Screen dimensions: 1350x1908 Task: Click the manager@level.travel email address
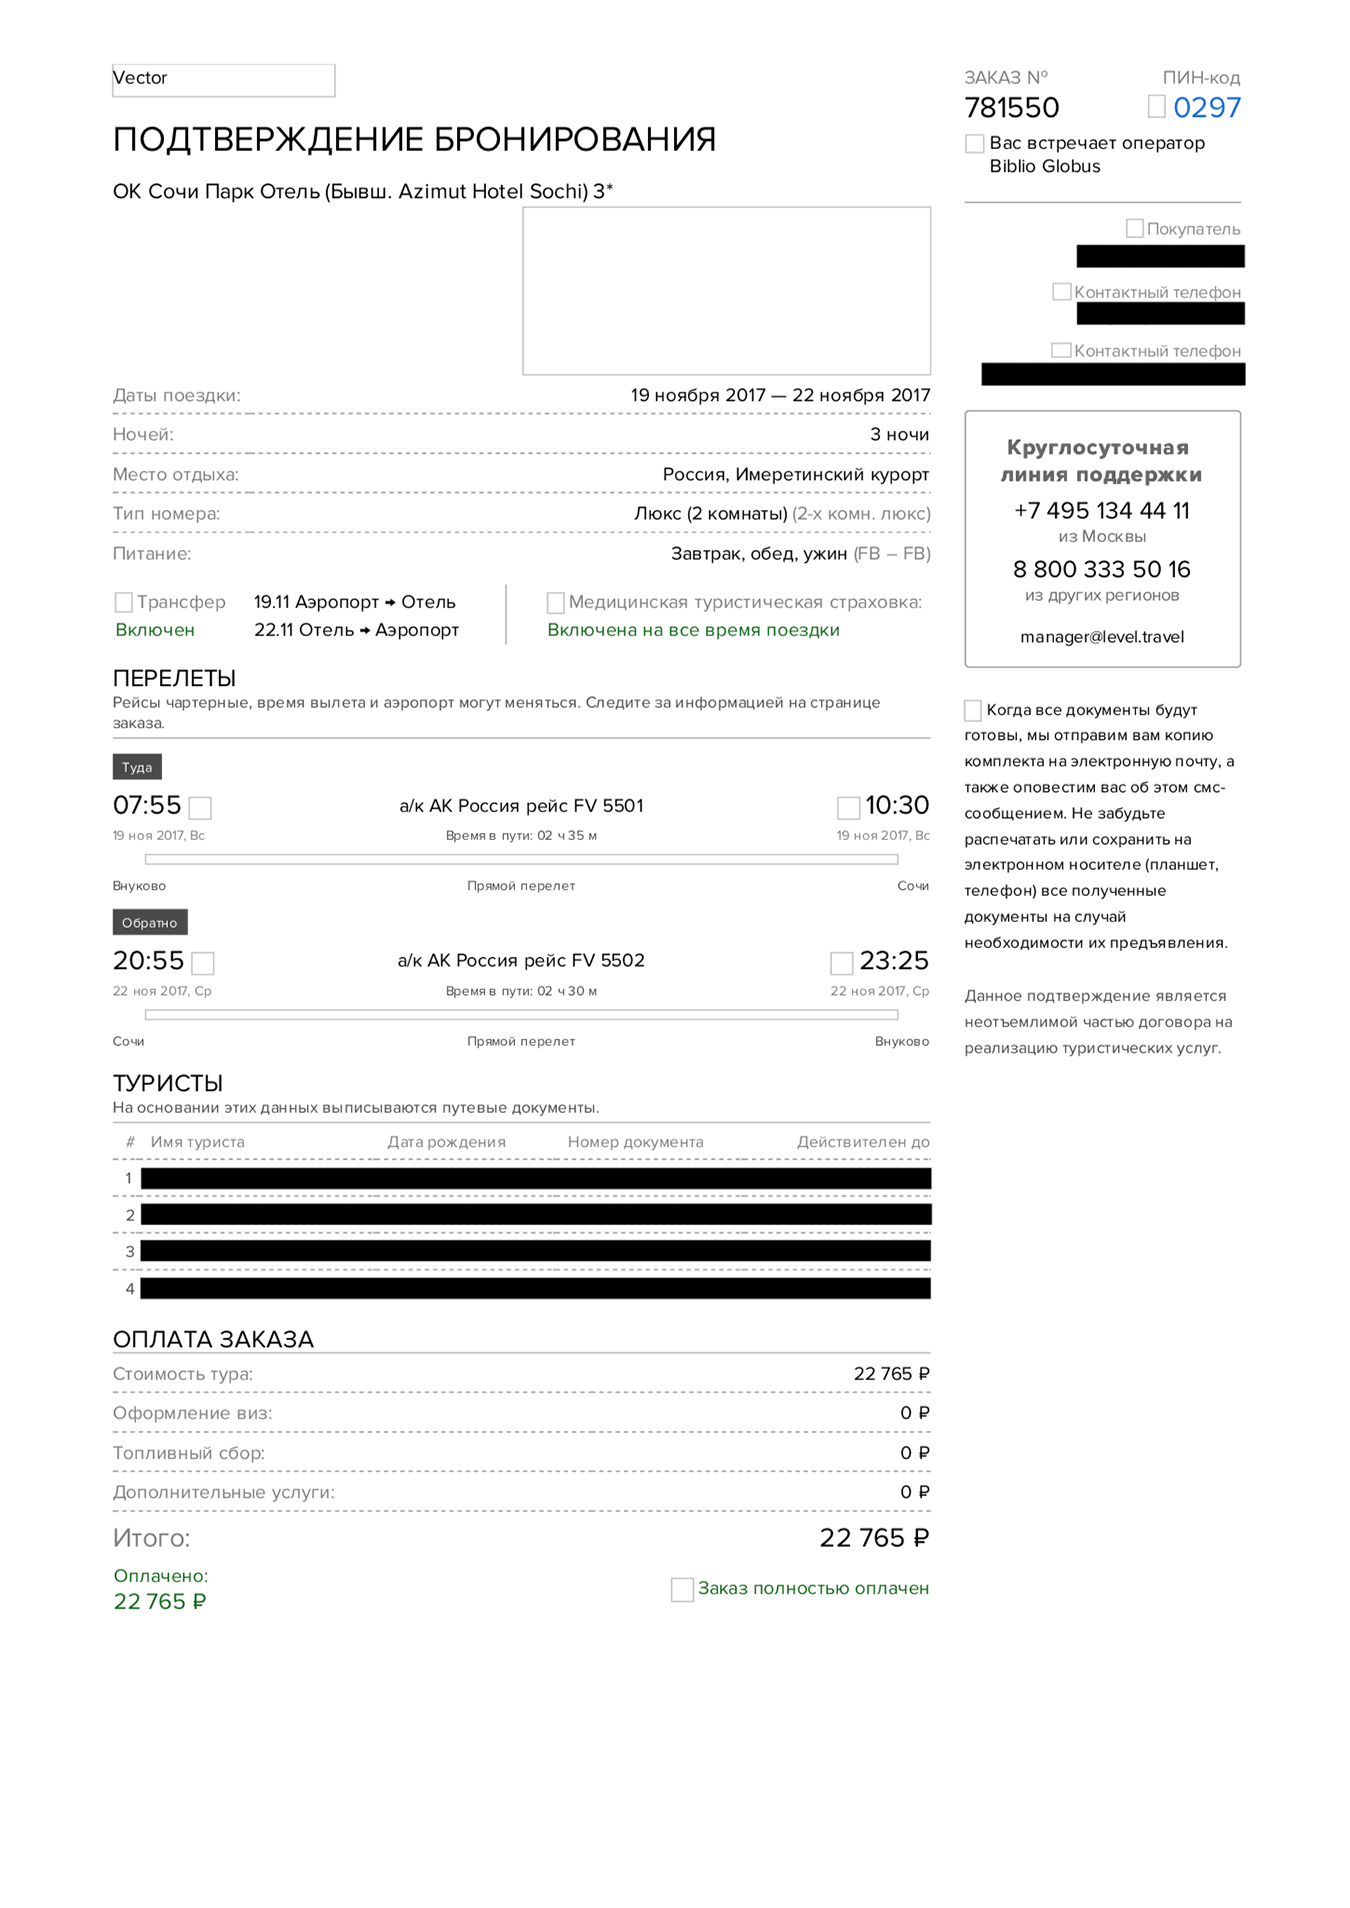tap(1102, 637)
